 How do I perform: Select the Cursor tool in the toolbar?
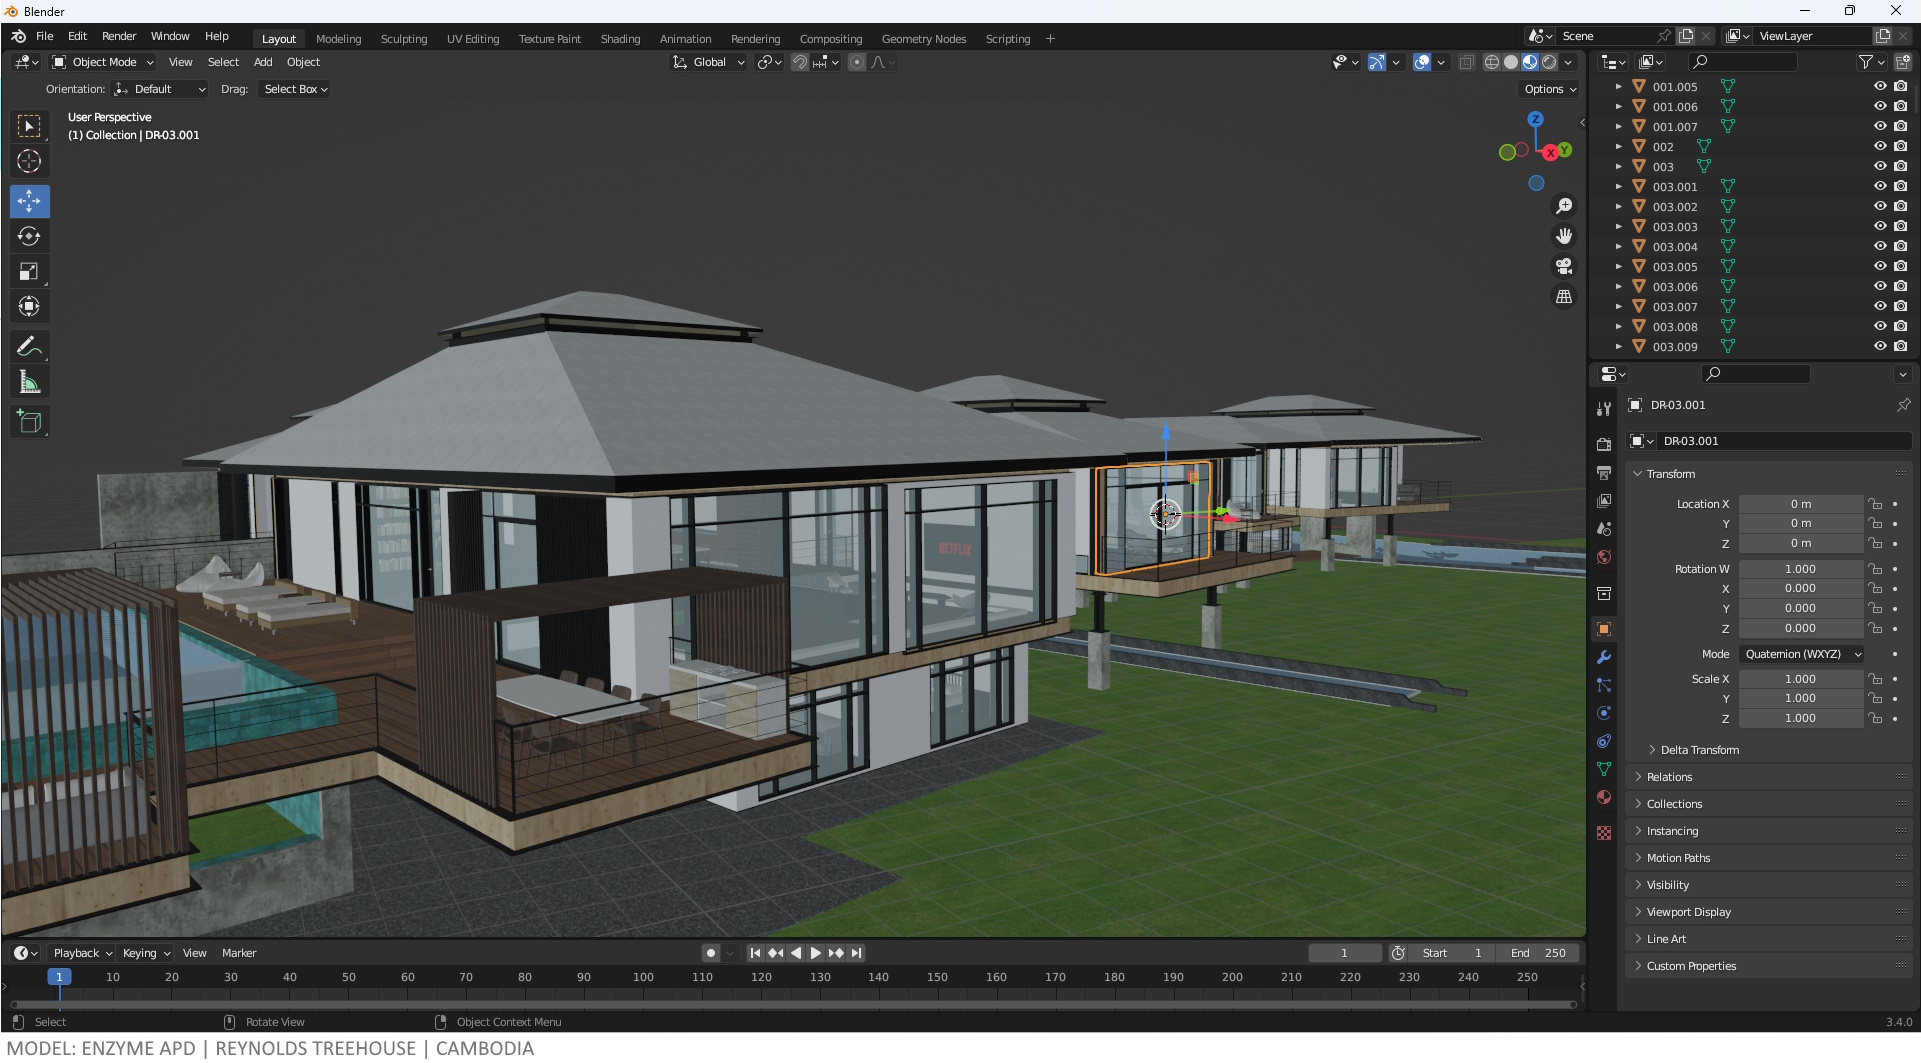pos(29,162)
